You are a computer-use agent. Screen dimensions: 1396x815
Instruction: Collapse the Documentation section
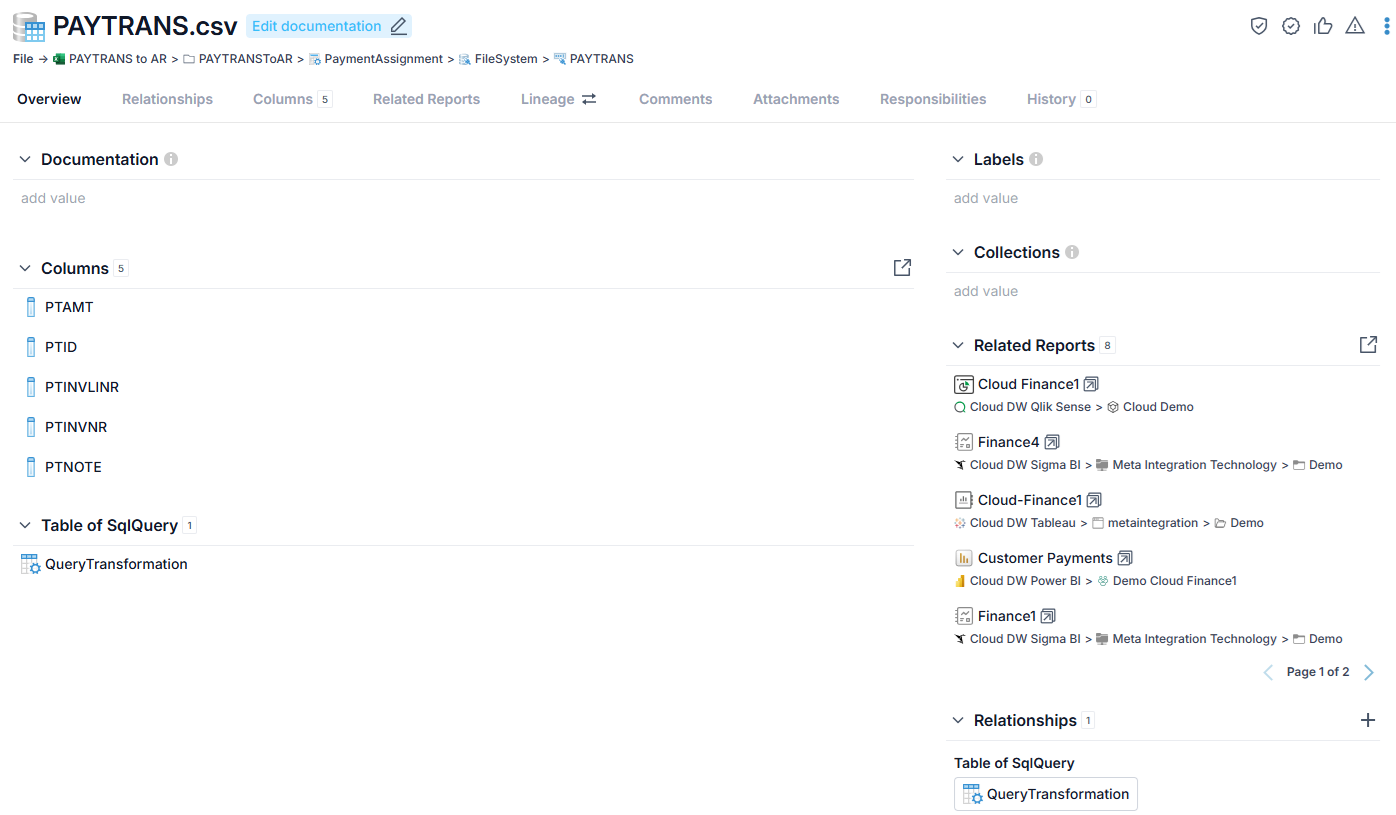pyautogui.click(x=25, y=159)
